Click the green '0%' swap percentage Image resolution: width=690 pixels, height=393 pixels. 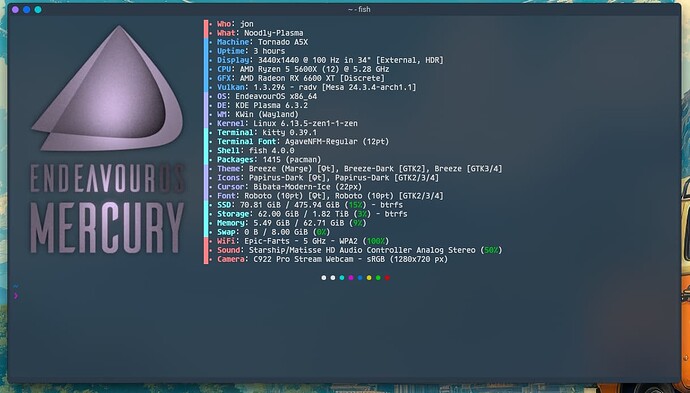[321, 232]
